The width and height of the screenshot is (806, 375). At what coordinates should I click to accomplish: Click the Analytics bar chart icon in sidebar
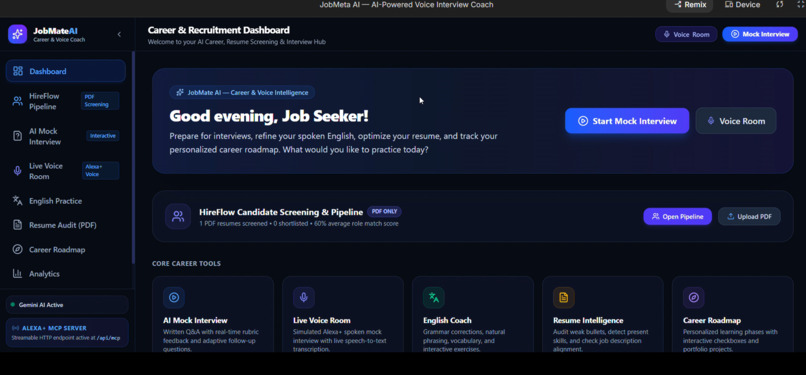17,274
